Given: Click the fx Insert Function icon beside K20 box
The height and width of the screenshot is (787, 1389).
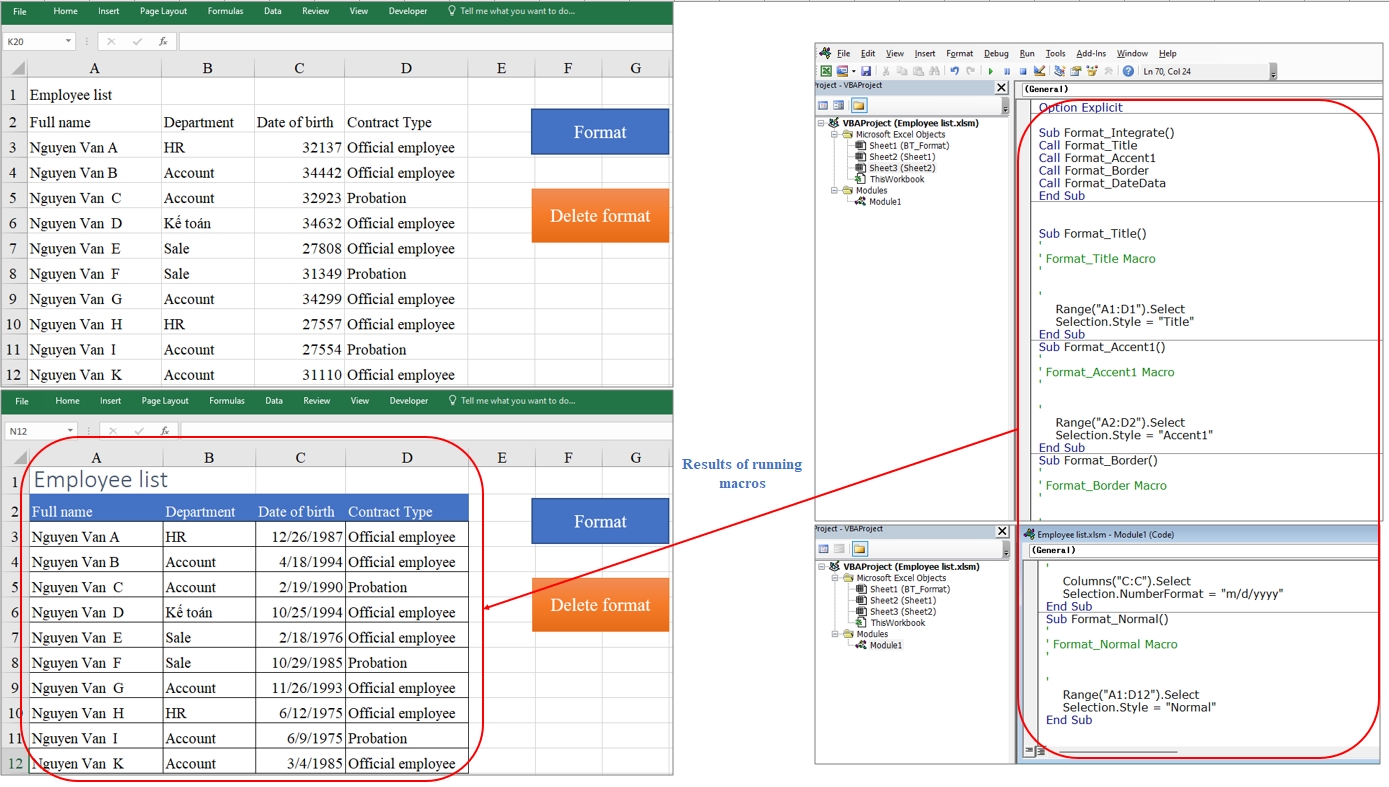Looking at the screenshot, I should (x=163, y=42).
